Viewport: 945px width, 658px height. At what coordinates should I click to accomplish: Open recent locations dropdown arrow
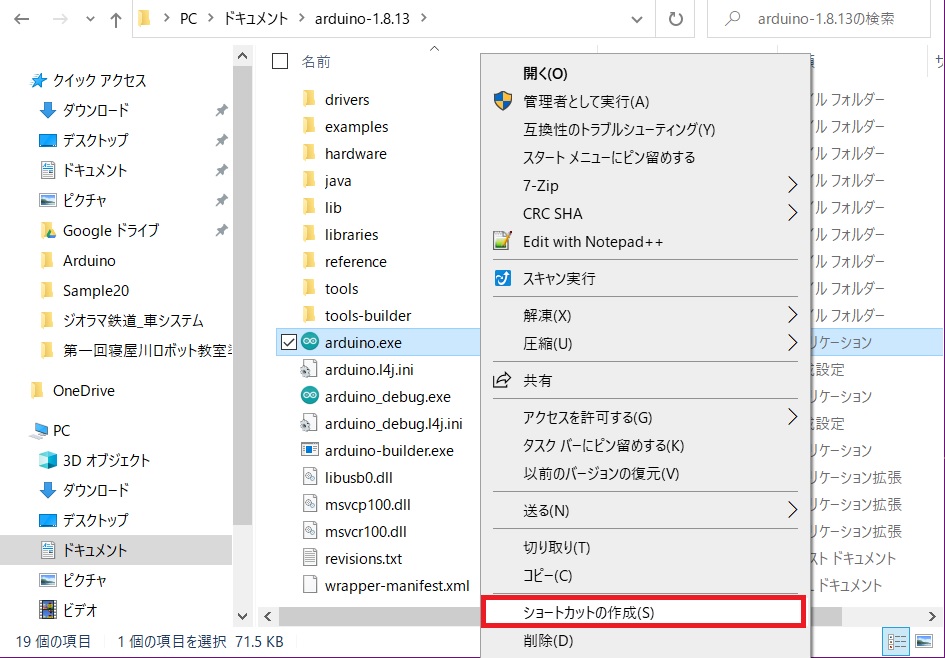[x=90, y=19]
